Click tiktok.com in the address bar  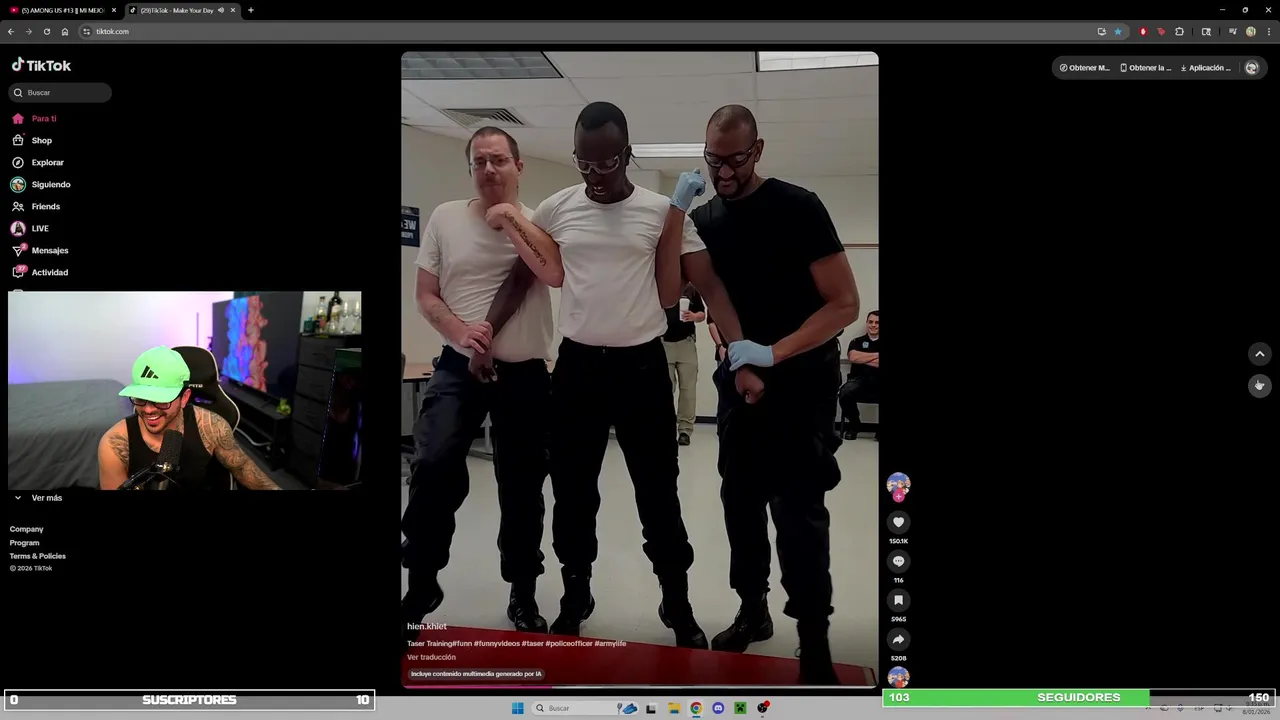coord(112,31)
